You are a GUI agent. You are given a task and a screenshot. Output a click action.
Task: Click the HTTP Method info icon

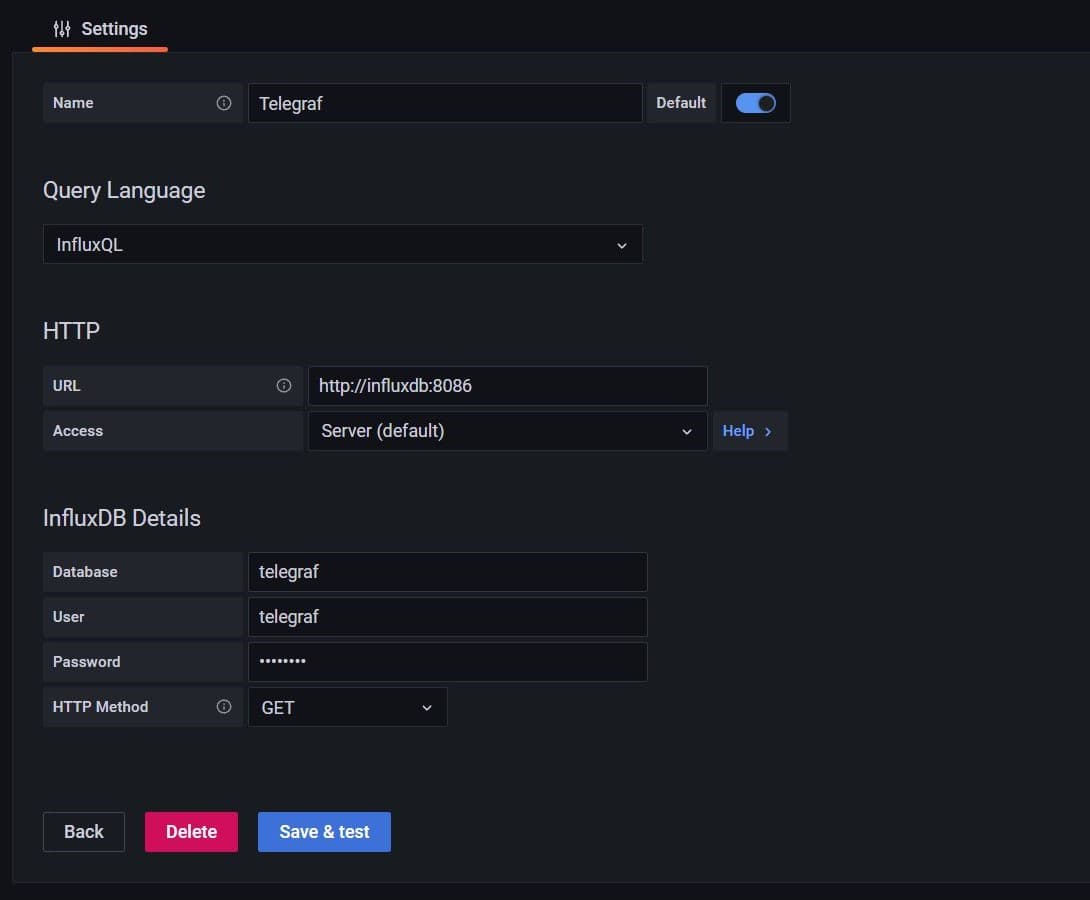(x=224, y=707)
